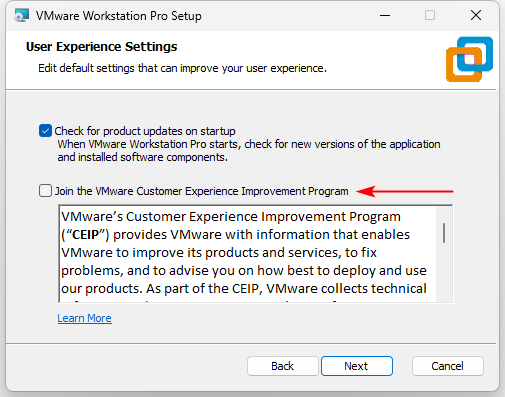Open the Learn More link
Screen dimensions: 505x397
point(84,318)
